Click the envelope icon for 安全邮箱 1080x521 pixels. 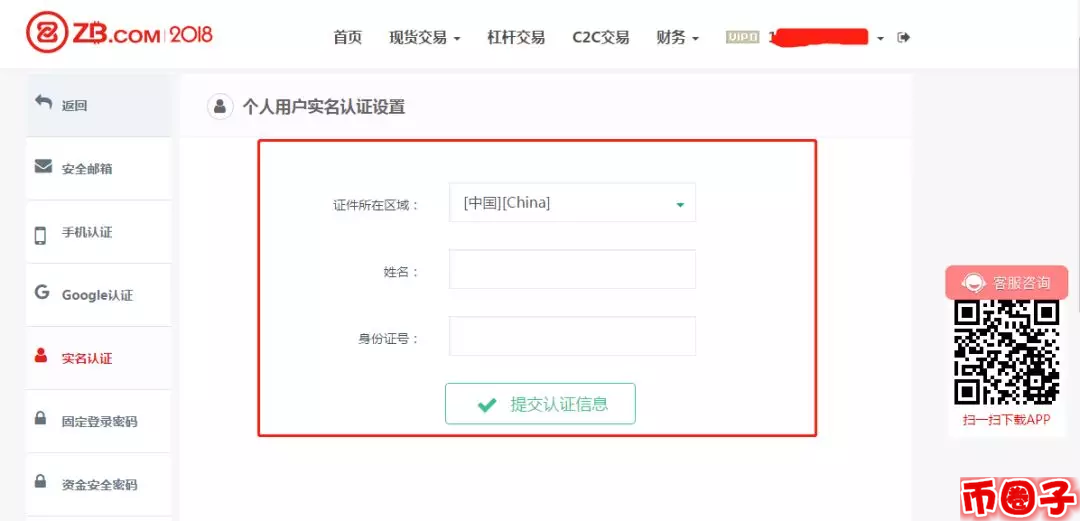pyautogui.click(x=43, y=167)
